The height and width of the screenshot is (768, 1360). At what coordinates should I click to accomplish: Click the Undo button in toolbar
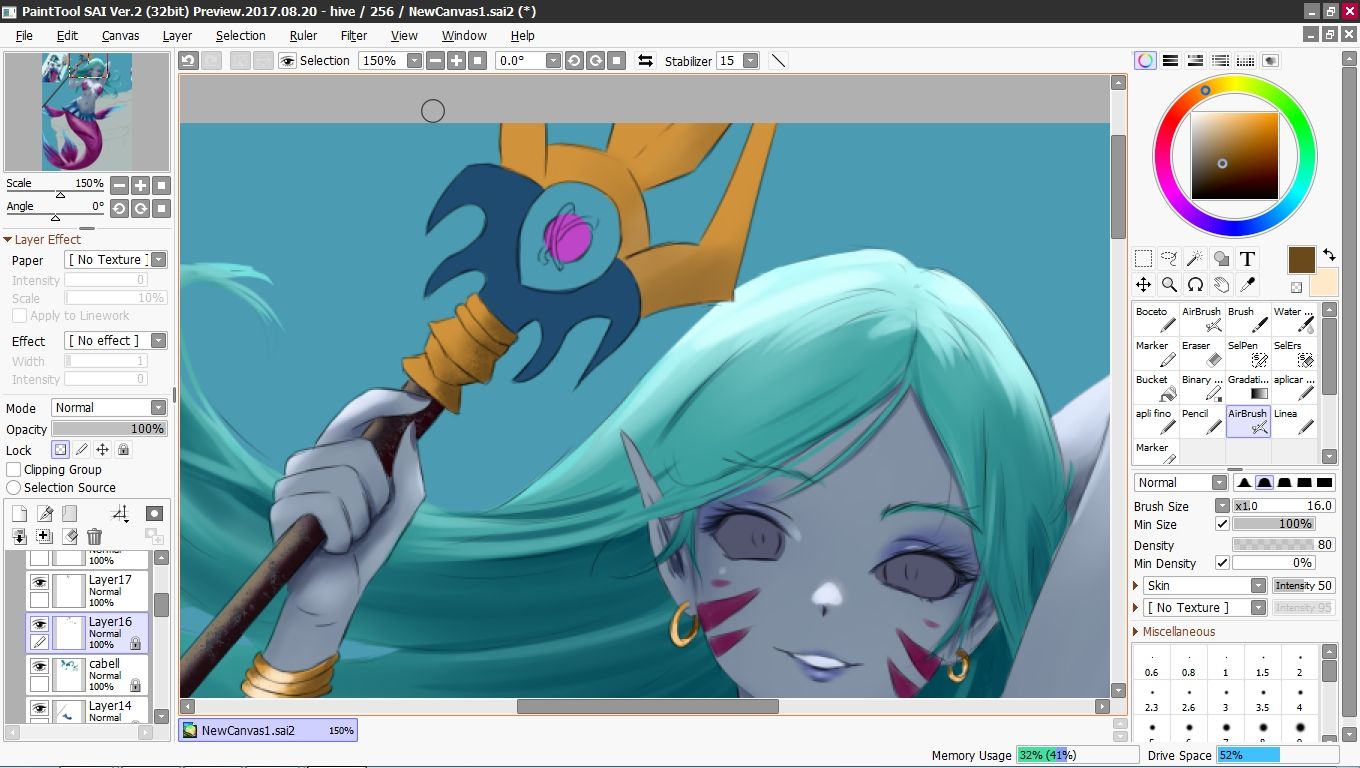click(x=188, y=61)
